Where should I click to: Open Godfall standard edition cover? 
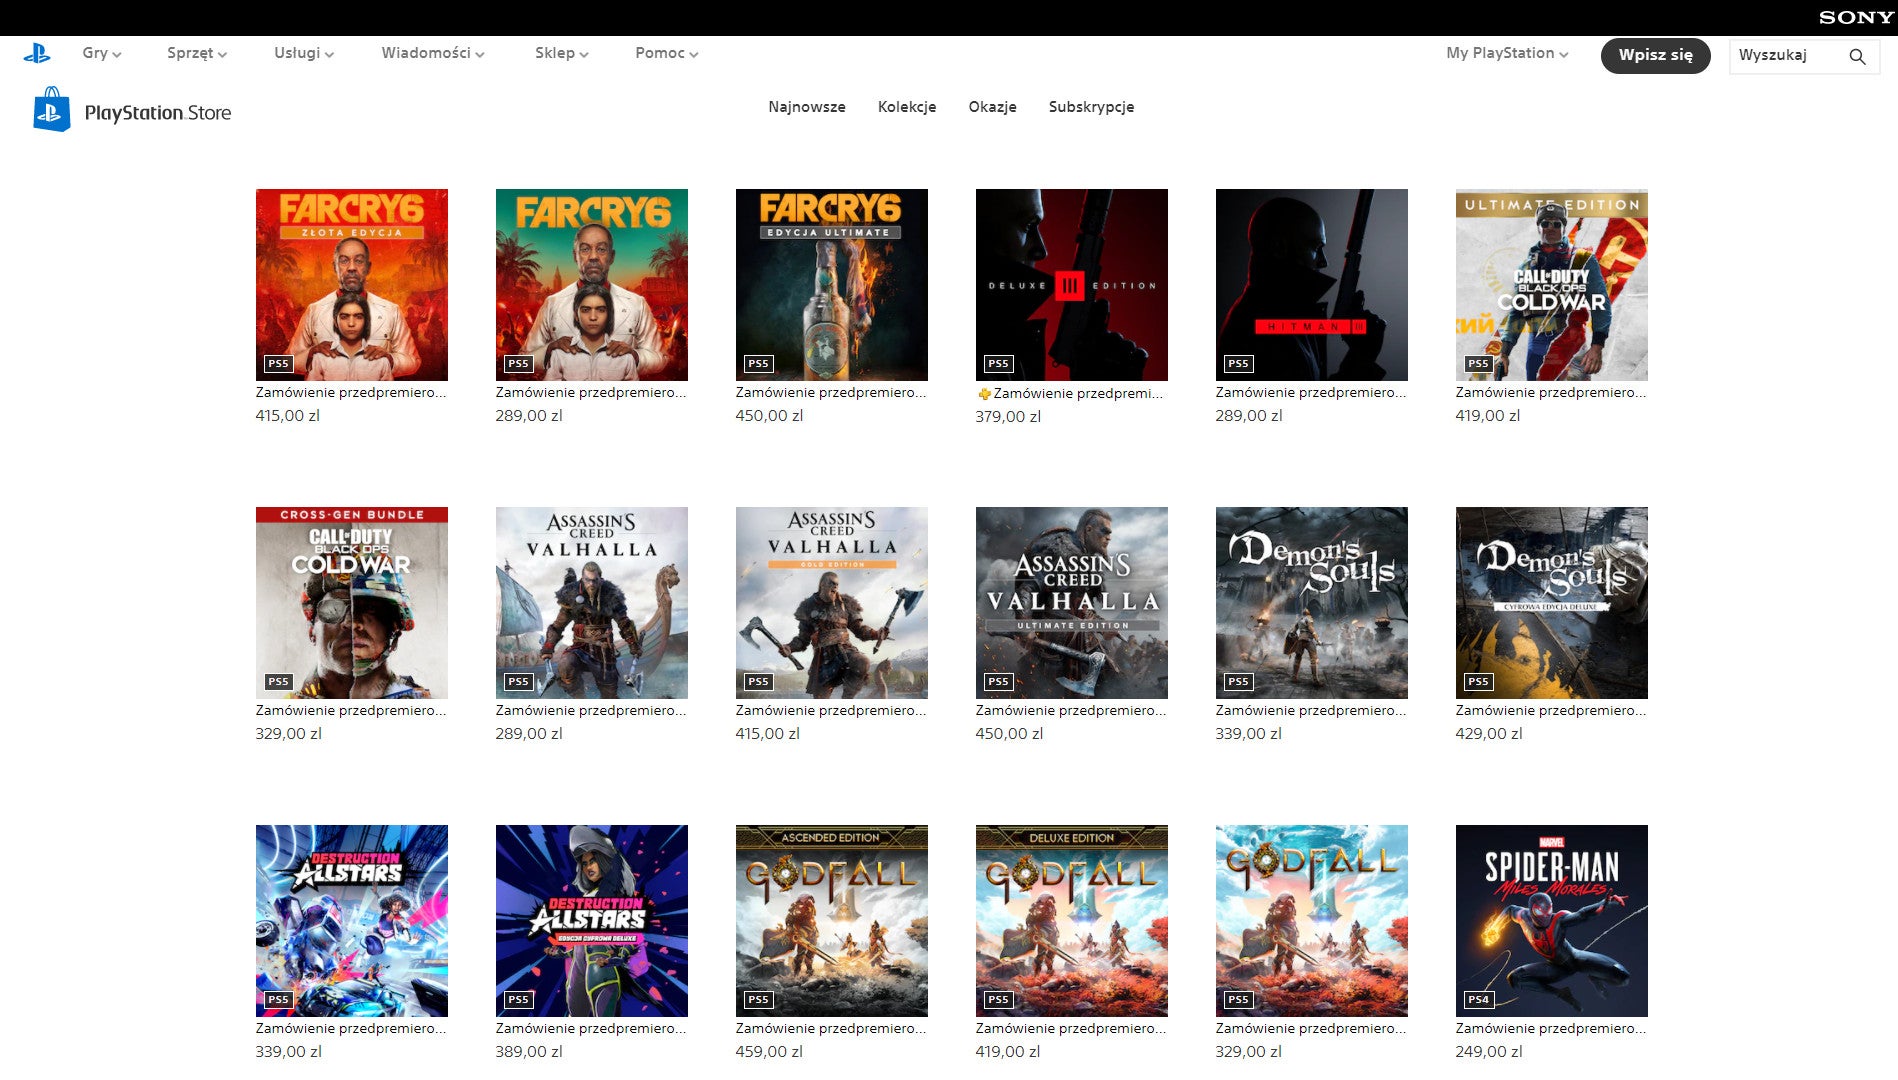[x=1312, y=921]
